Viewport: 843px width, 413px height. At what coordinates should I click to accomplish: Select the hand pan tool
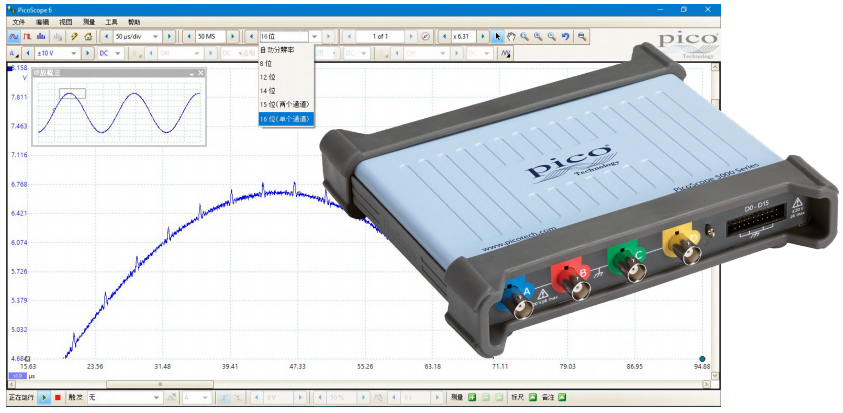[511, 37]
